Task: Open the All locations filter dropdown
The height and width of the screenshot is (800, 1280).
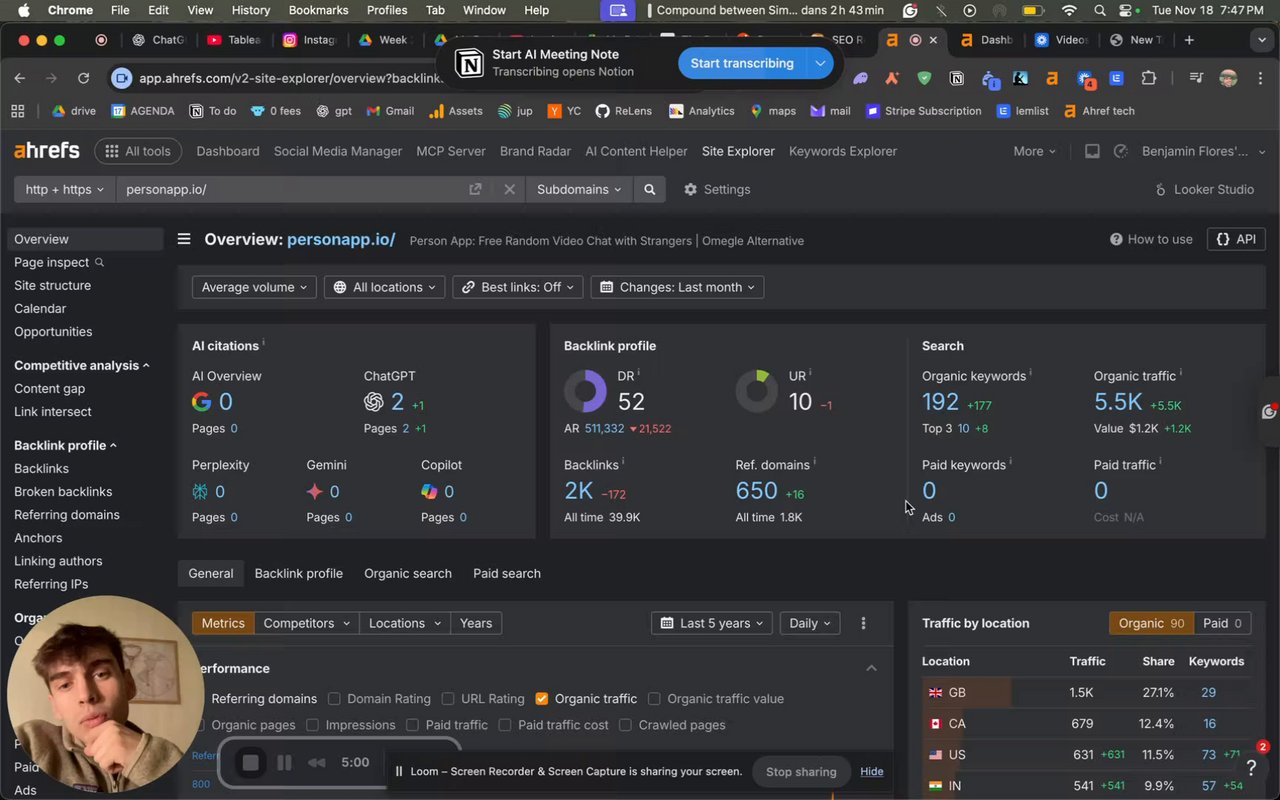Action: point(385,287)
